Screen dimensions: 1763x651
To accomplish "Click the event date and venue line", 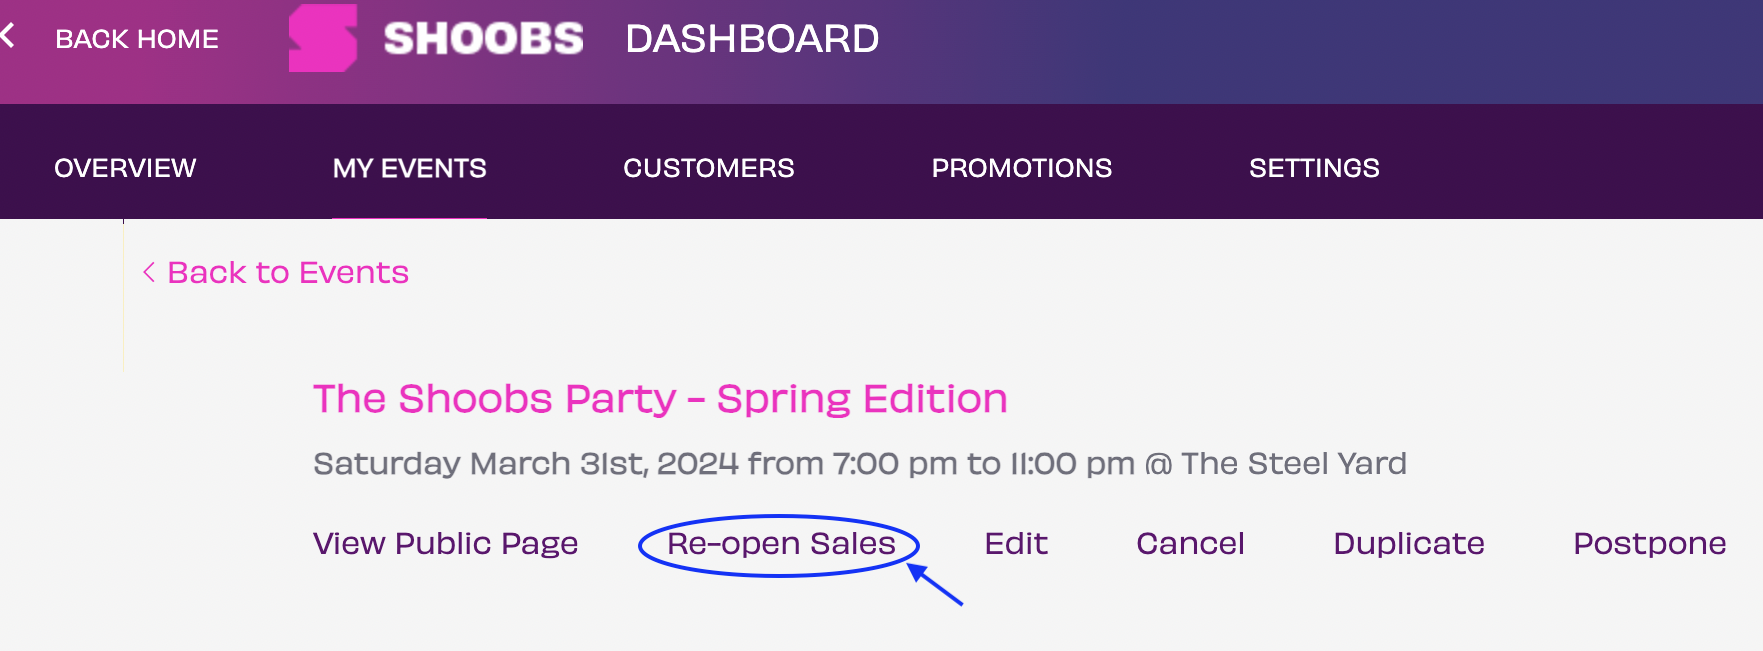I will (x=860, y=463).
